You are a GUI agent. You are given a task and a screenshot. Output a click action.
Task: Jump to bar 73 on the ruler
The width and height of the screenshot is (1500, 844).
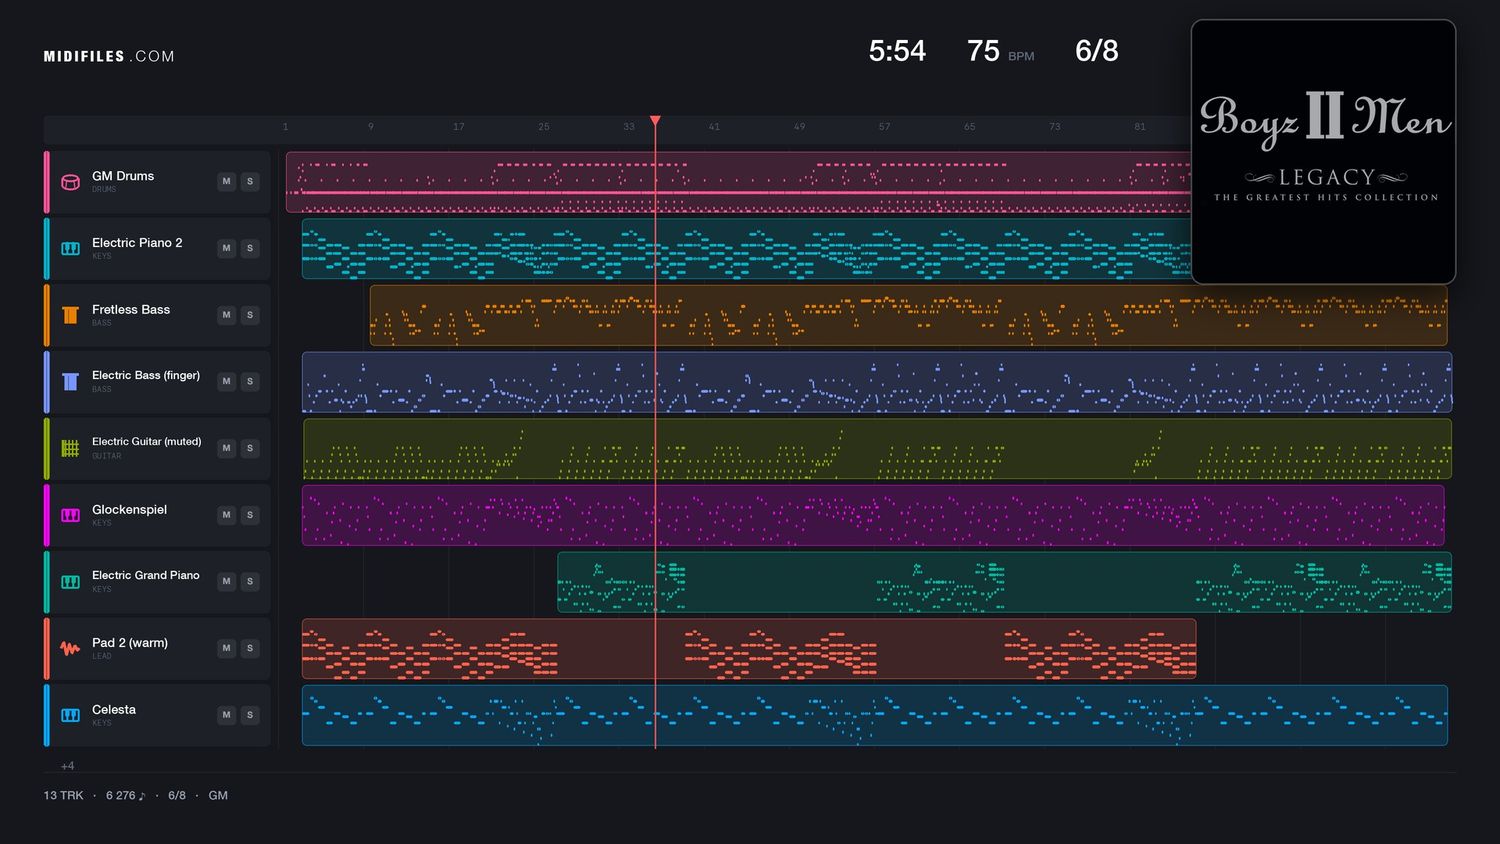click(x=1055, y=127)
